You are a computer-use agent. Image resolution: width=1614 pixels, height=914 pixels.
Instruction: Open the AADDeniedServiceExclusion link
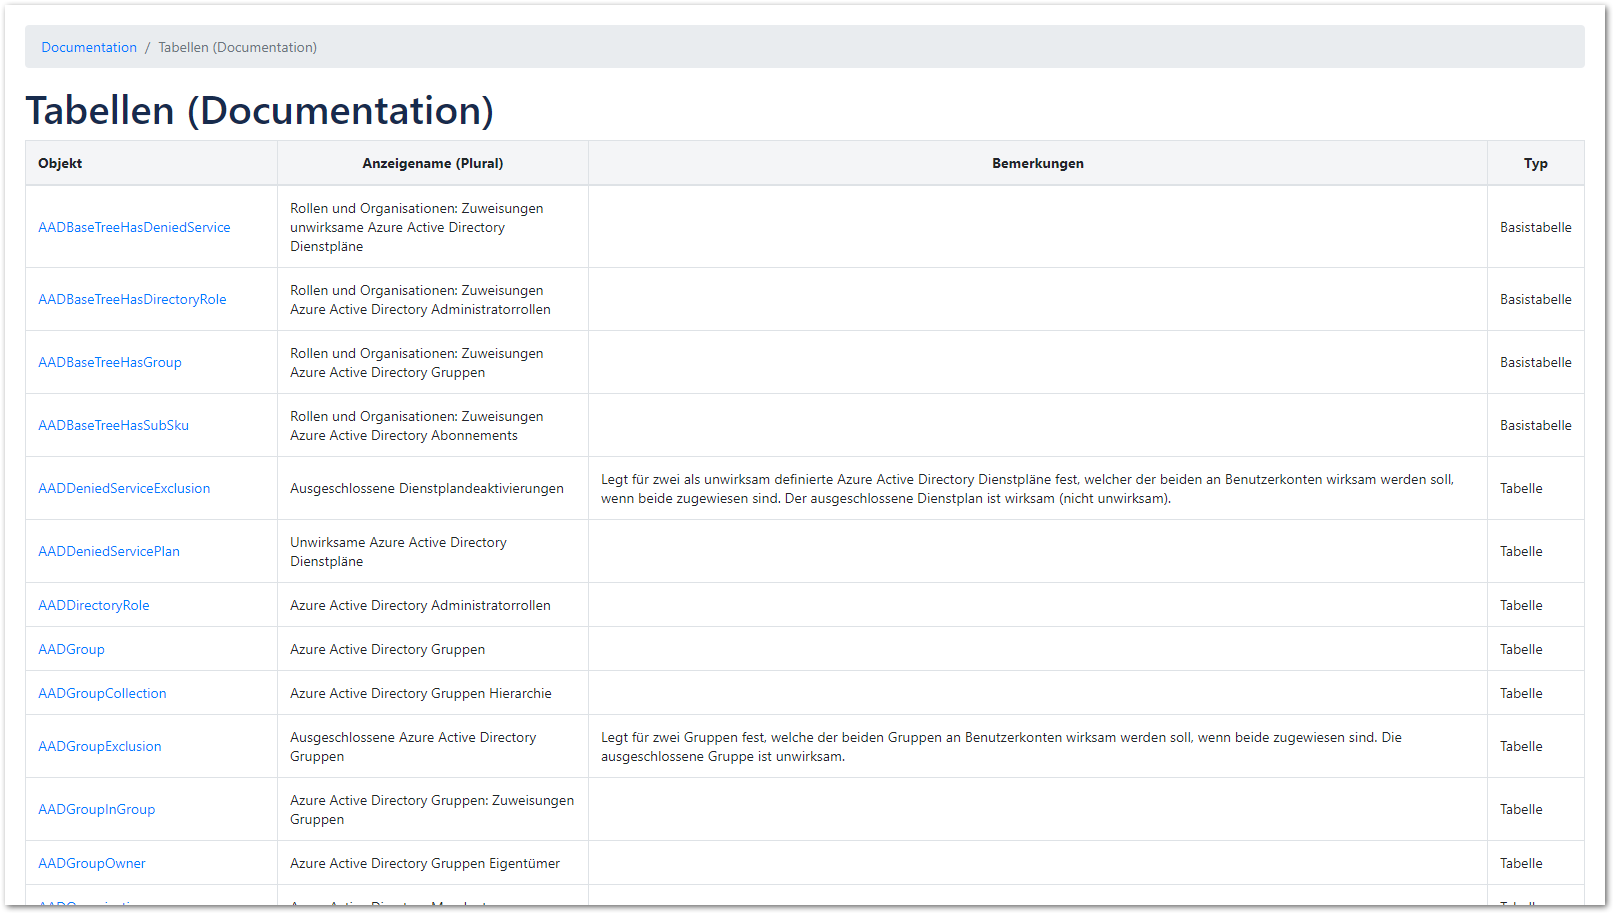click(x=124, y=488)
